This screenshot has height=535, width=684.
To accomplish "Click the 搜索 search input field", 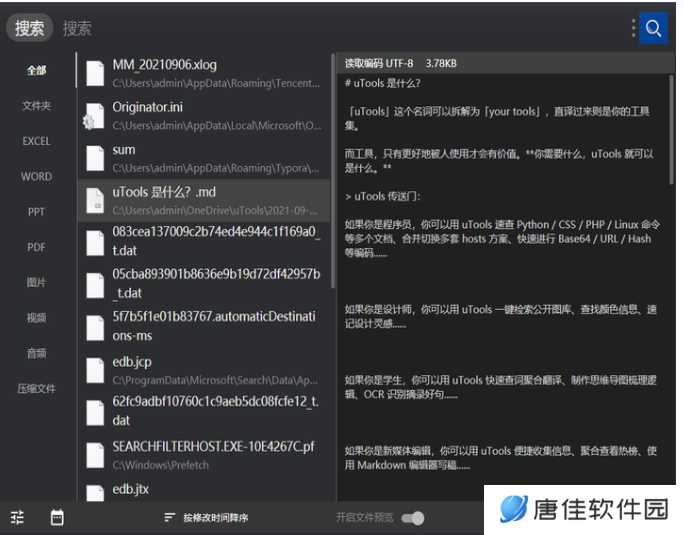I will tap(340, 28).
